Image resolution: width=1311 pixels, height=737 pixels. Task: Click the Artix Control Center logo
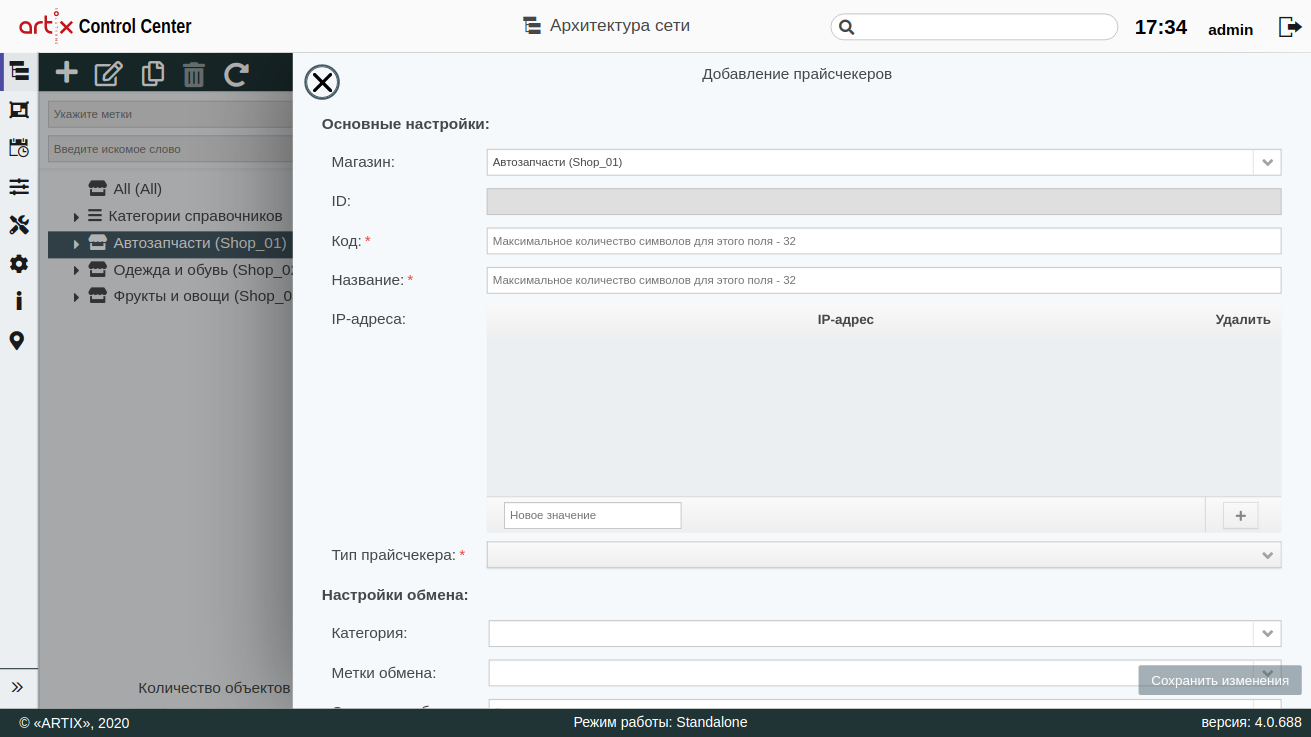(x=105, y=26)
